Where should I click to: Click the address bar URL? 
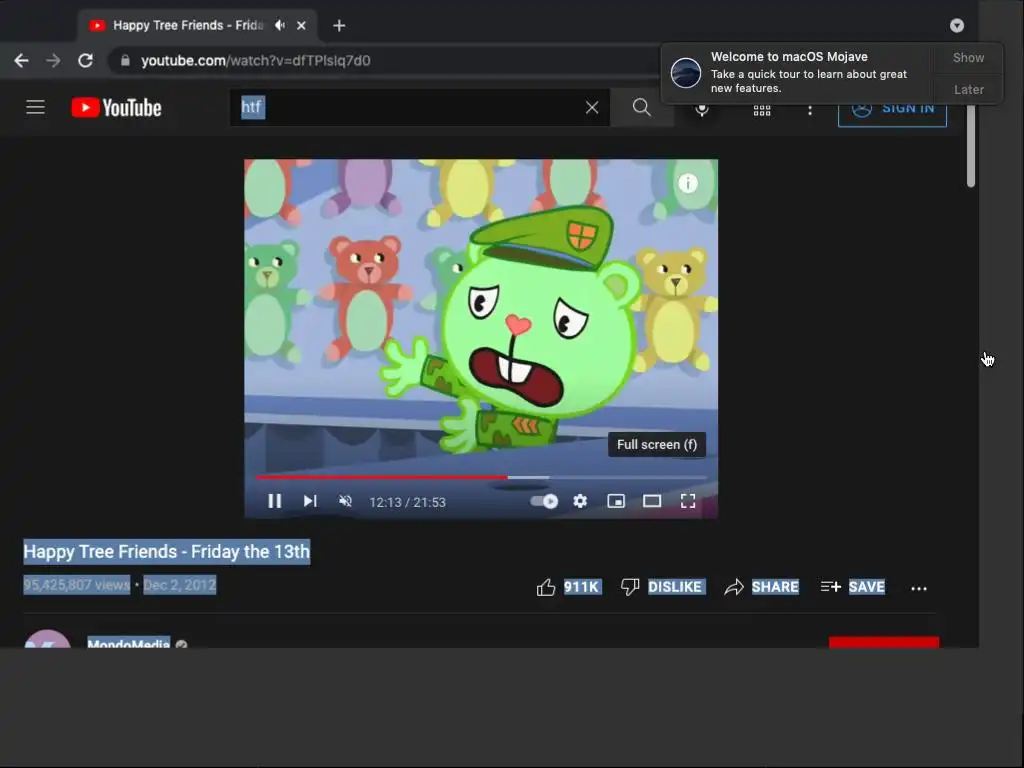click(255, 61)
